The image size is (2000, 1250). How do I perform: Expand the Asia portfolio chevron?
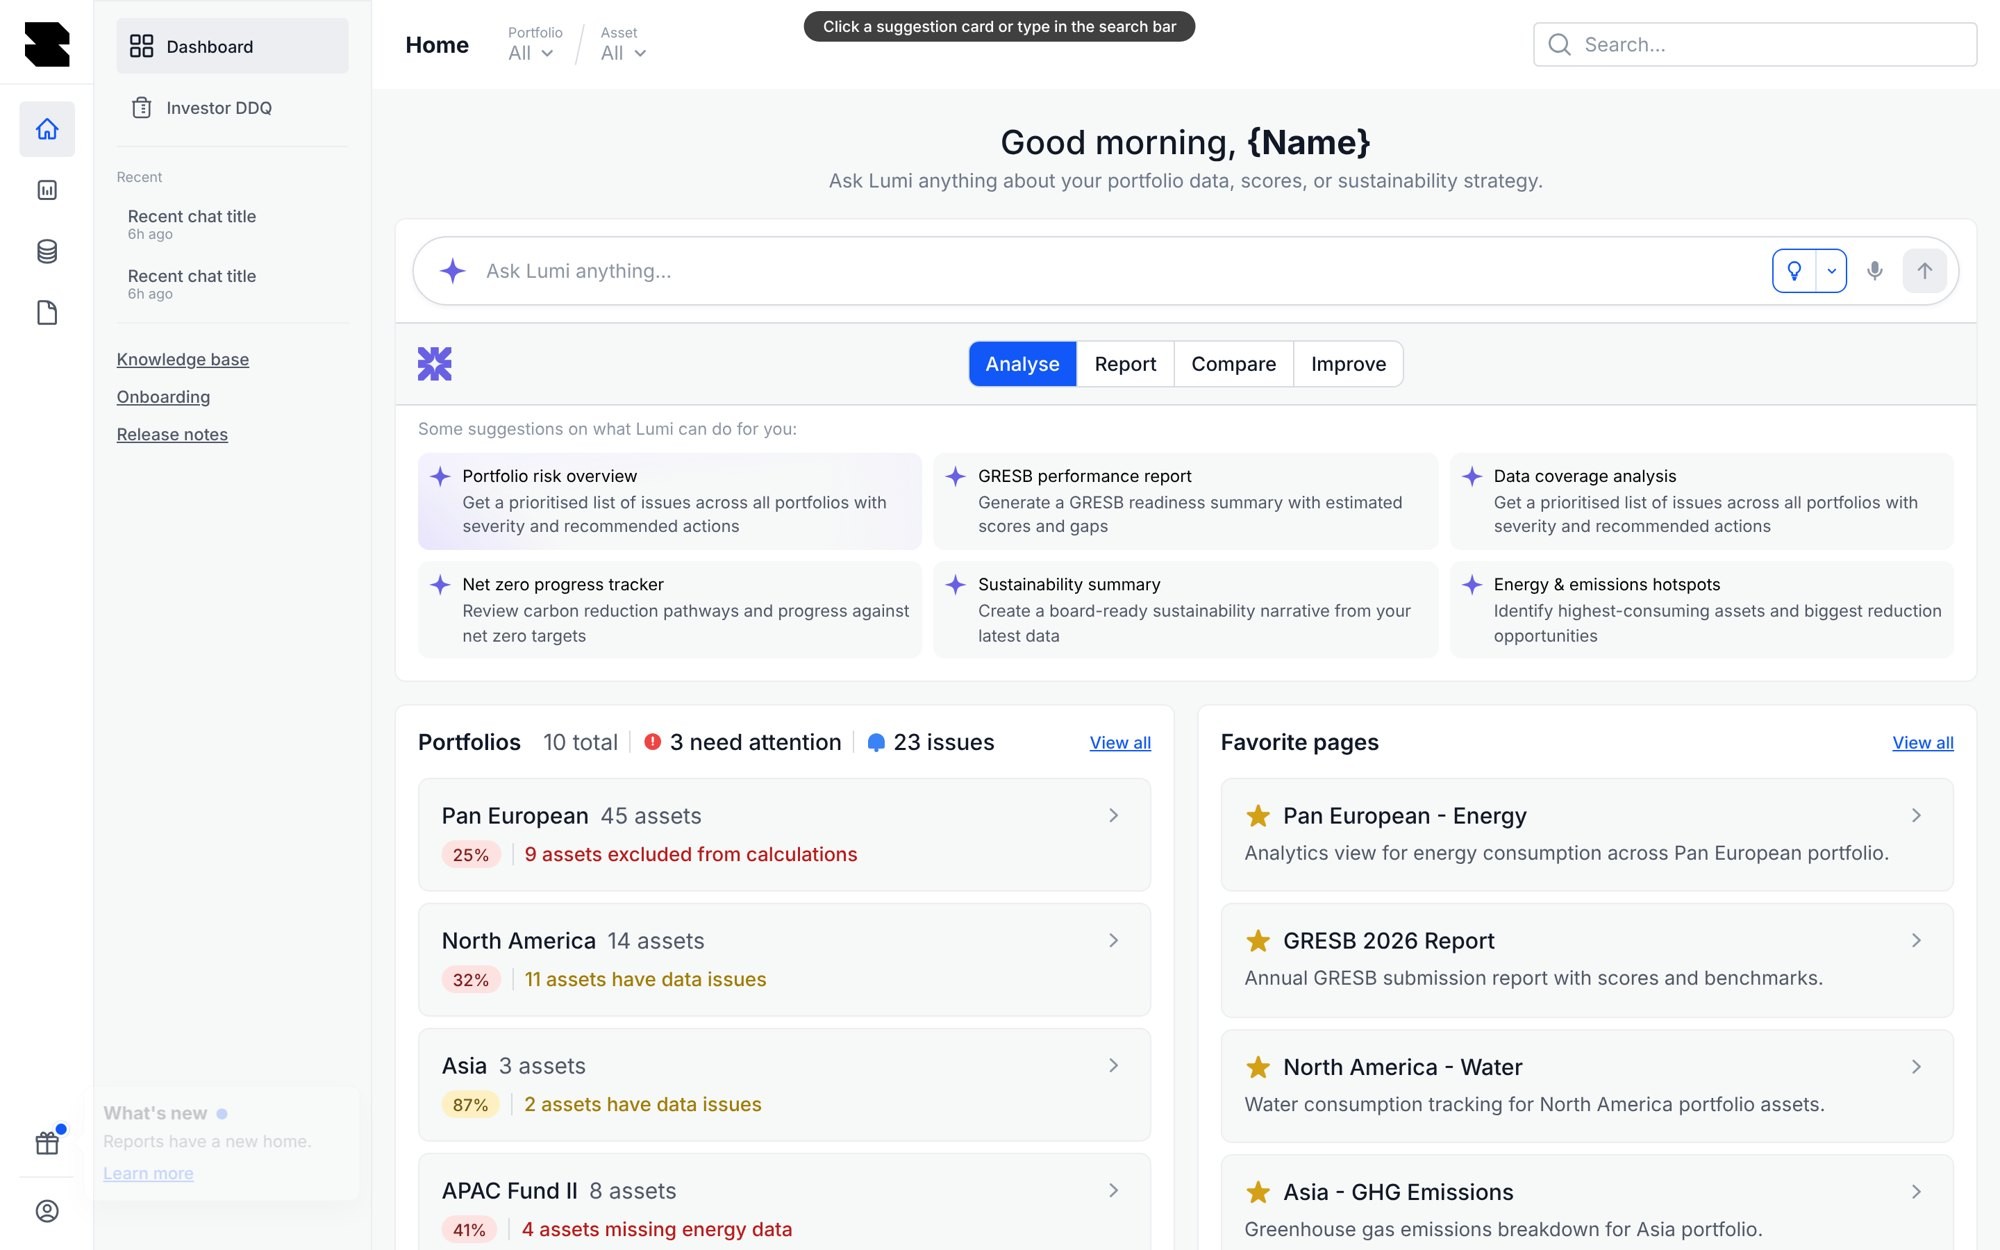click(x=1113, y=1066)
